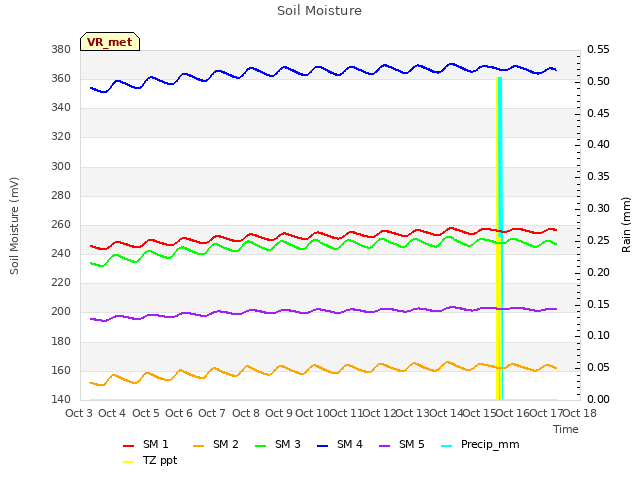Click the orange SM 2 legend swatch
The height and width of the screenshot is (480, 640).
[198, 446]
